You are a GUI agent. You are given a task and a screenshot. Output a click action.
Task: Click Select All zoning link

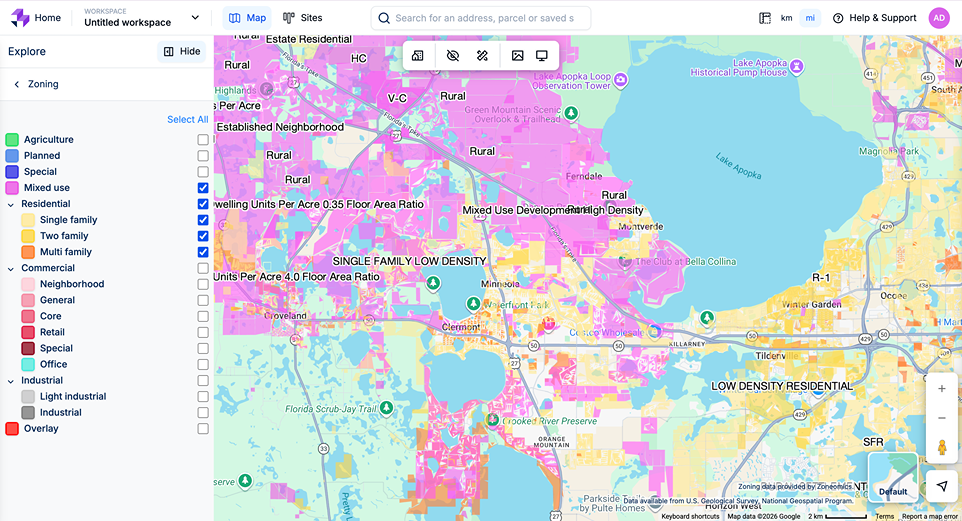[187, 120]
